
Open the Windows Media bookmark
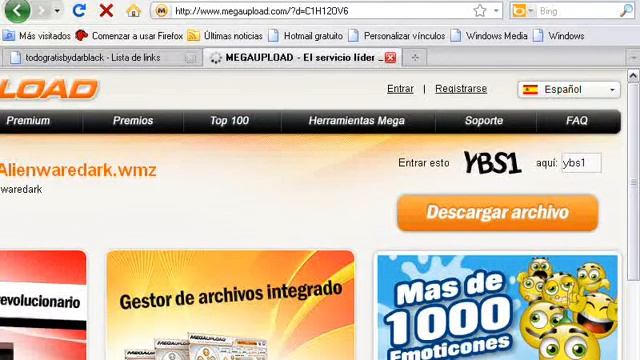[x=489, y=36]
